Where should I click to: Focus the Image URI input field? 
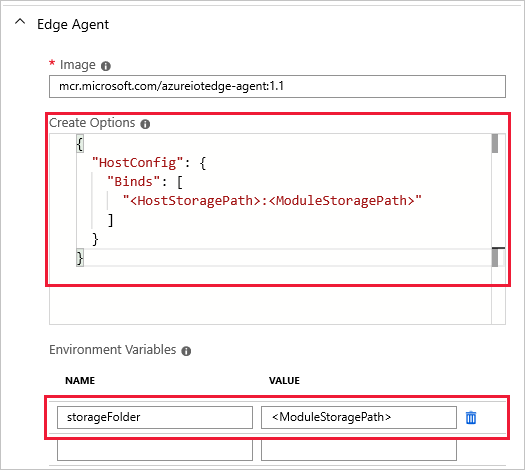(277, 86)
